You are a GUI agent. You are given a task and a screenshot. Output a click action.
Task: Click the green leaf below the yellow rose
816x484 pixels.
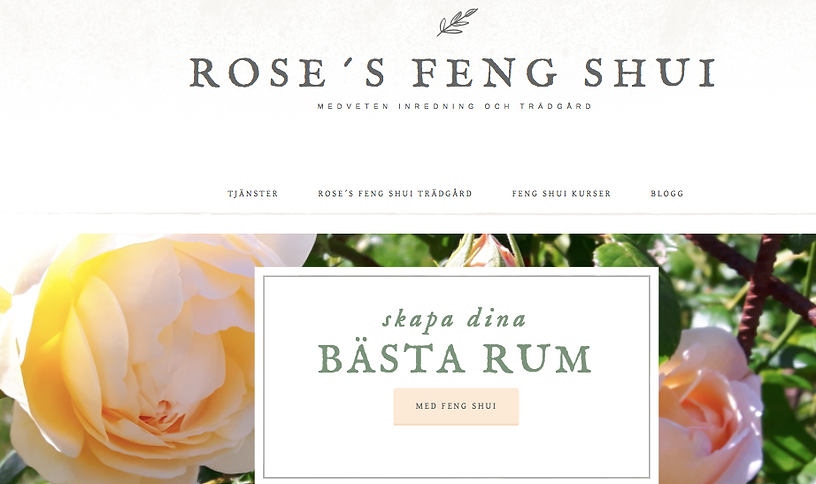(x=11, y=467)
